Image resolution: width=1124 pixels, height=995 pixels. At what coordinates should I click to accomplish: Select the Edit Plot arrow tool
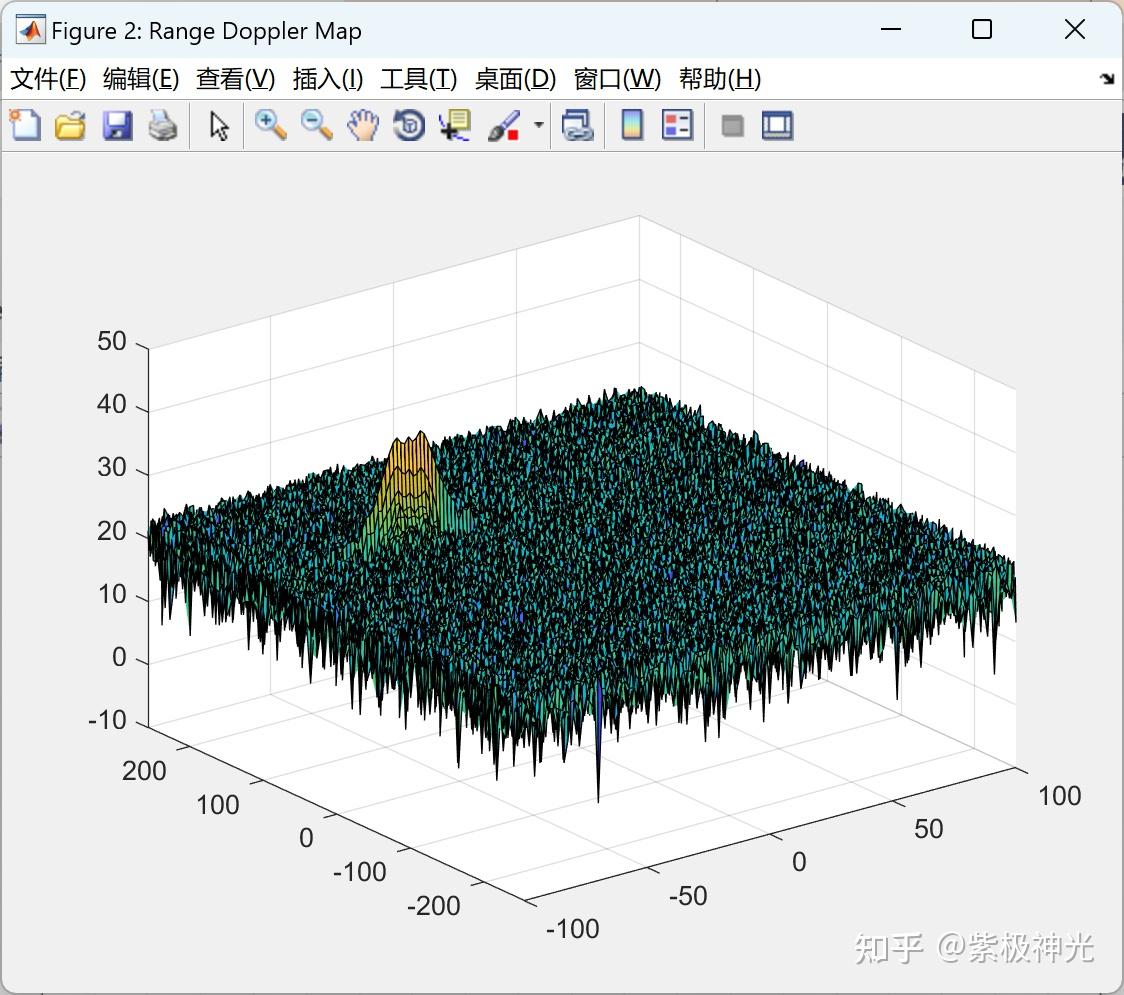pos(219,125)
